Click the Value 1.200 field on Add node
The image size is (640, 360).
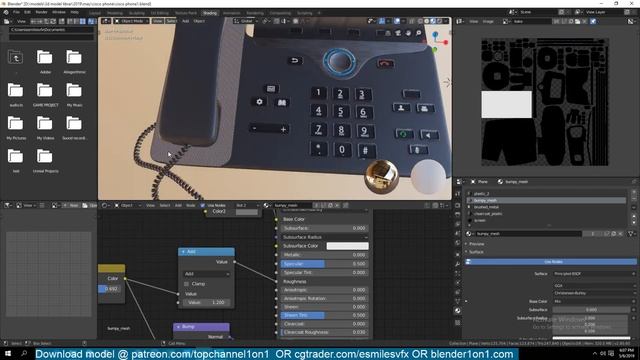tap(207, 302)
